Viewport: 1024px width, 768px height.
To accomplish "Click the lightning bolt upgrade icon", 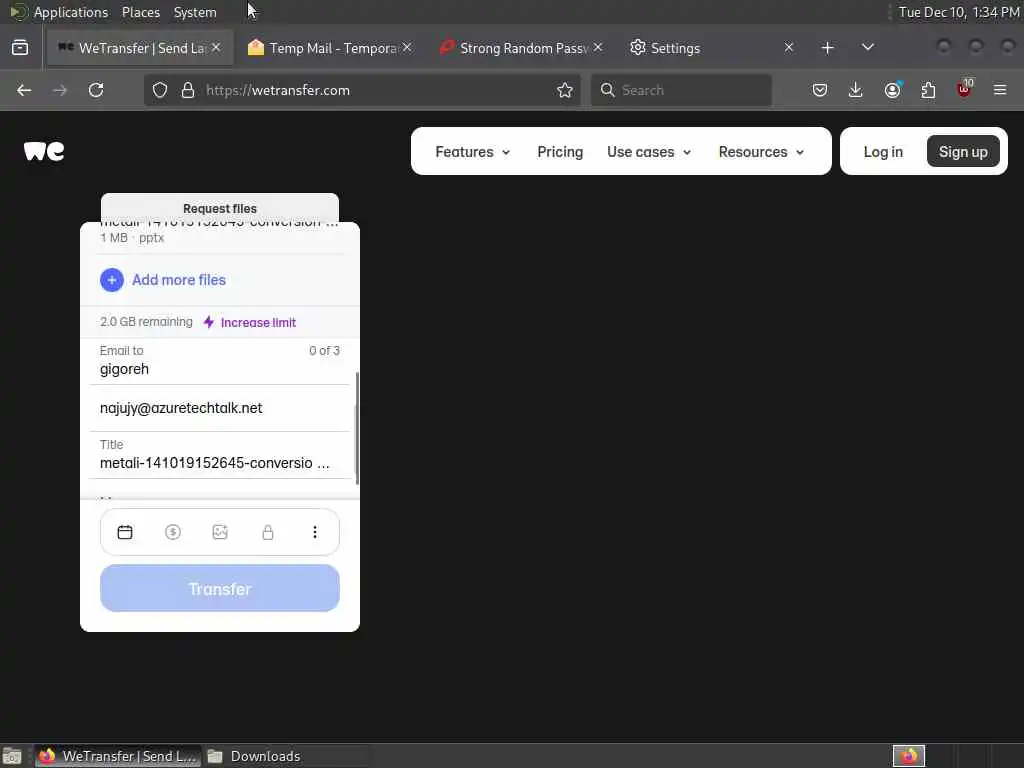I will (208, 322).
